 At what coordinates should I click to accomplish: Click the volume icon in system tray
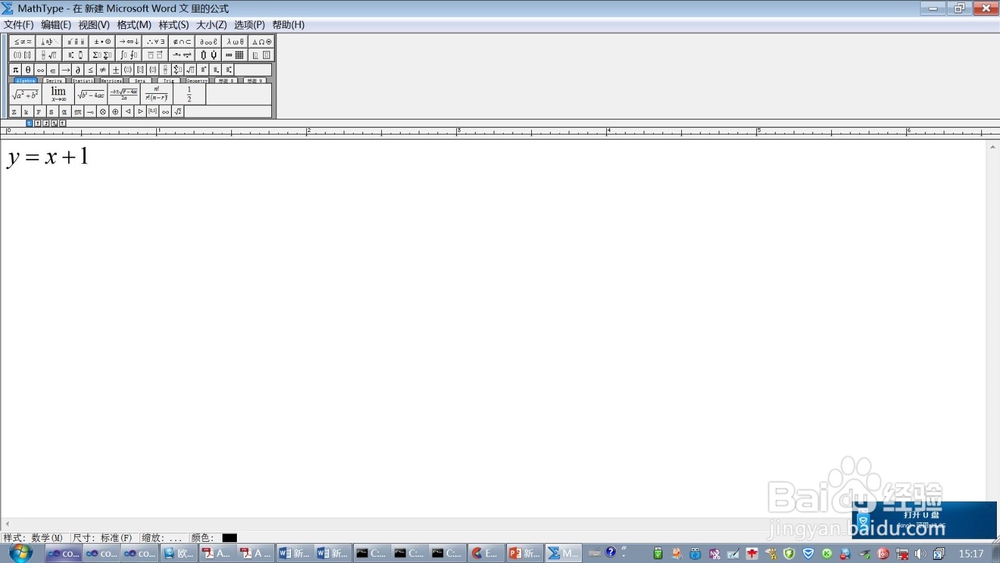tap(920, 553)
